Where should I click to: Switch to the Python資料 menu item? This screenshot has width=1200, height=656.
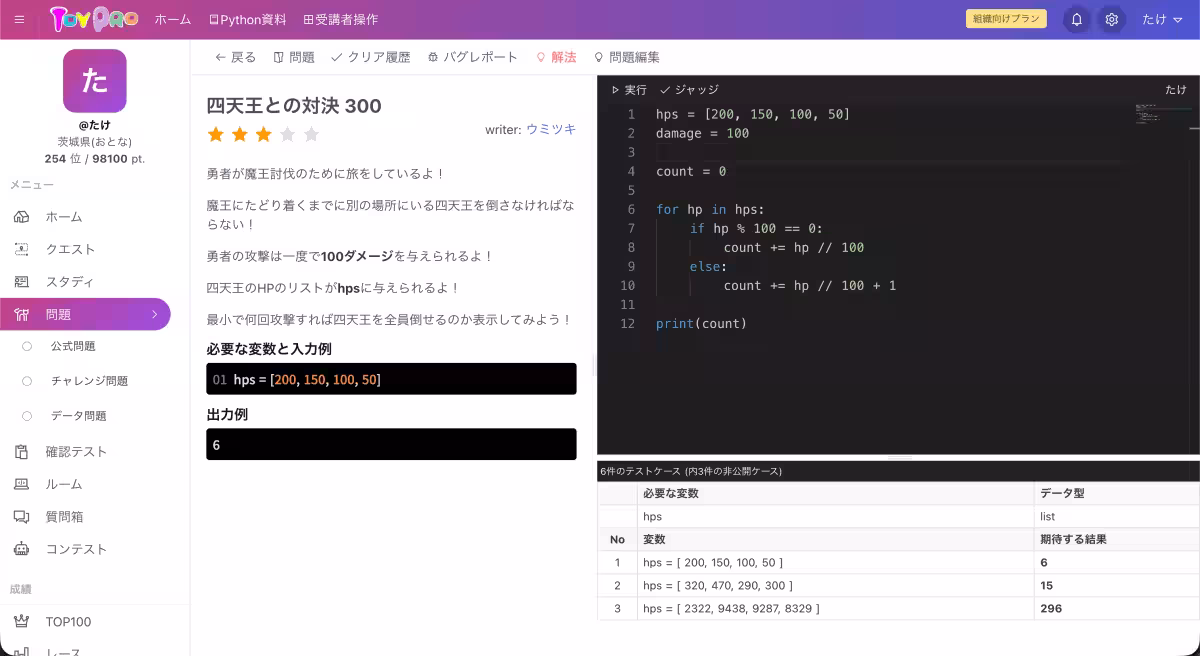coord(247,19)
